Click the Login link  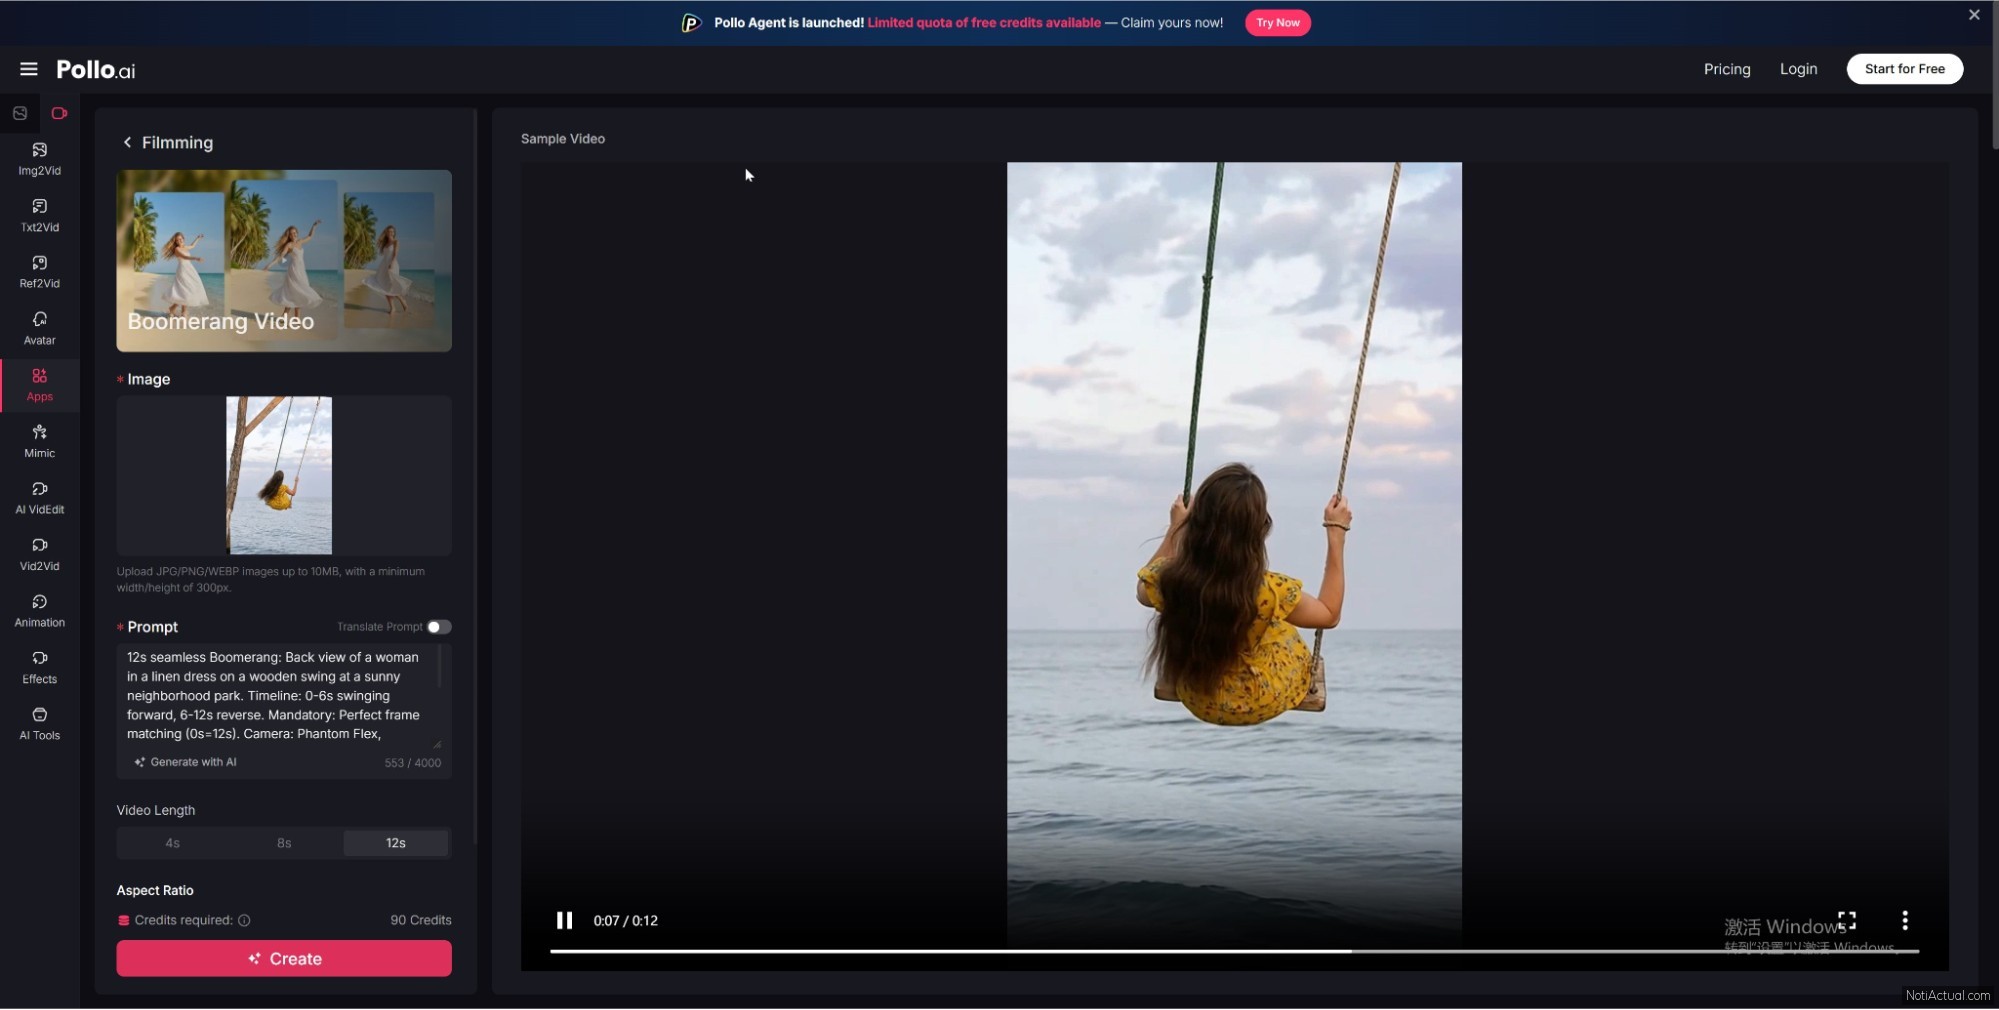[1798, 69]
